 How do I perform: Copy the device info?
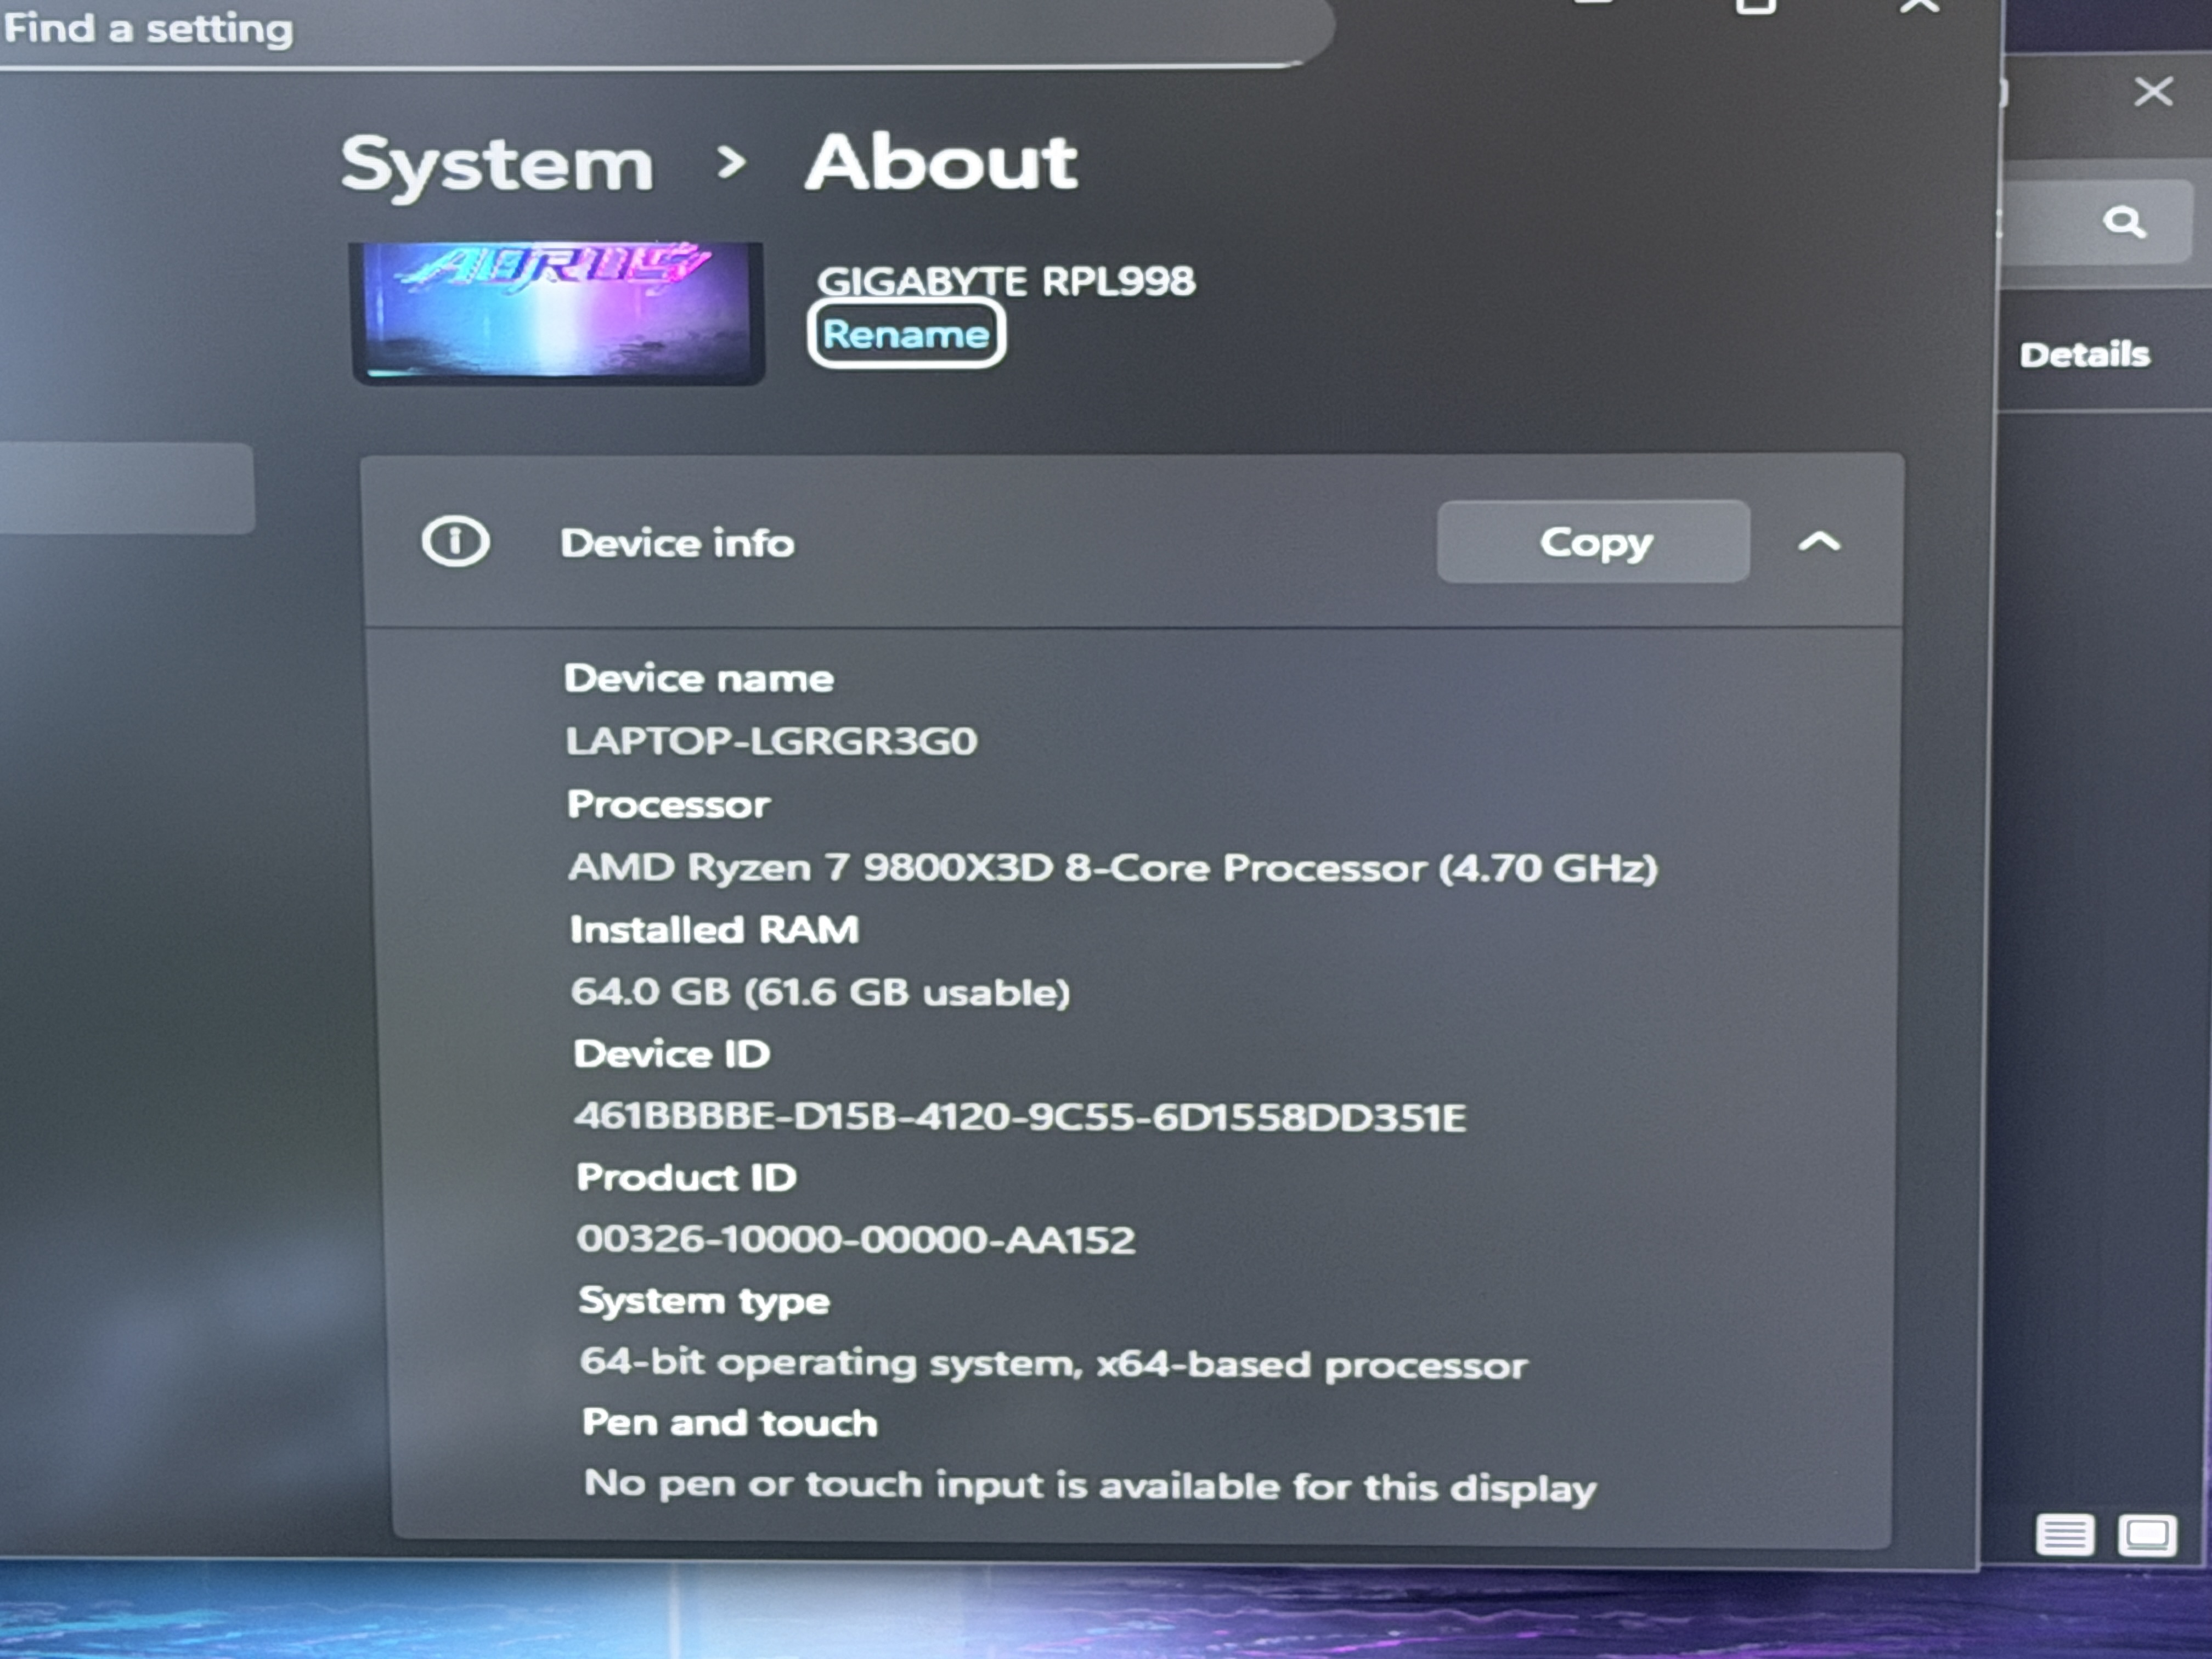coord(1593,541)
